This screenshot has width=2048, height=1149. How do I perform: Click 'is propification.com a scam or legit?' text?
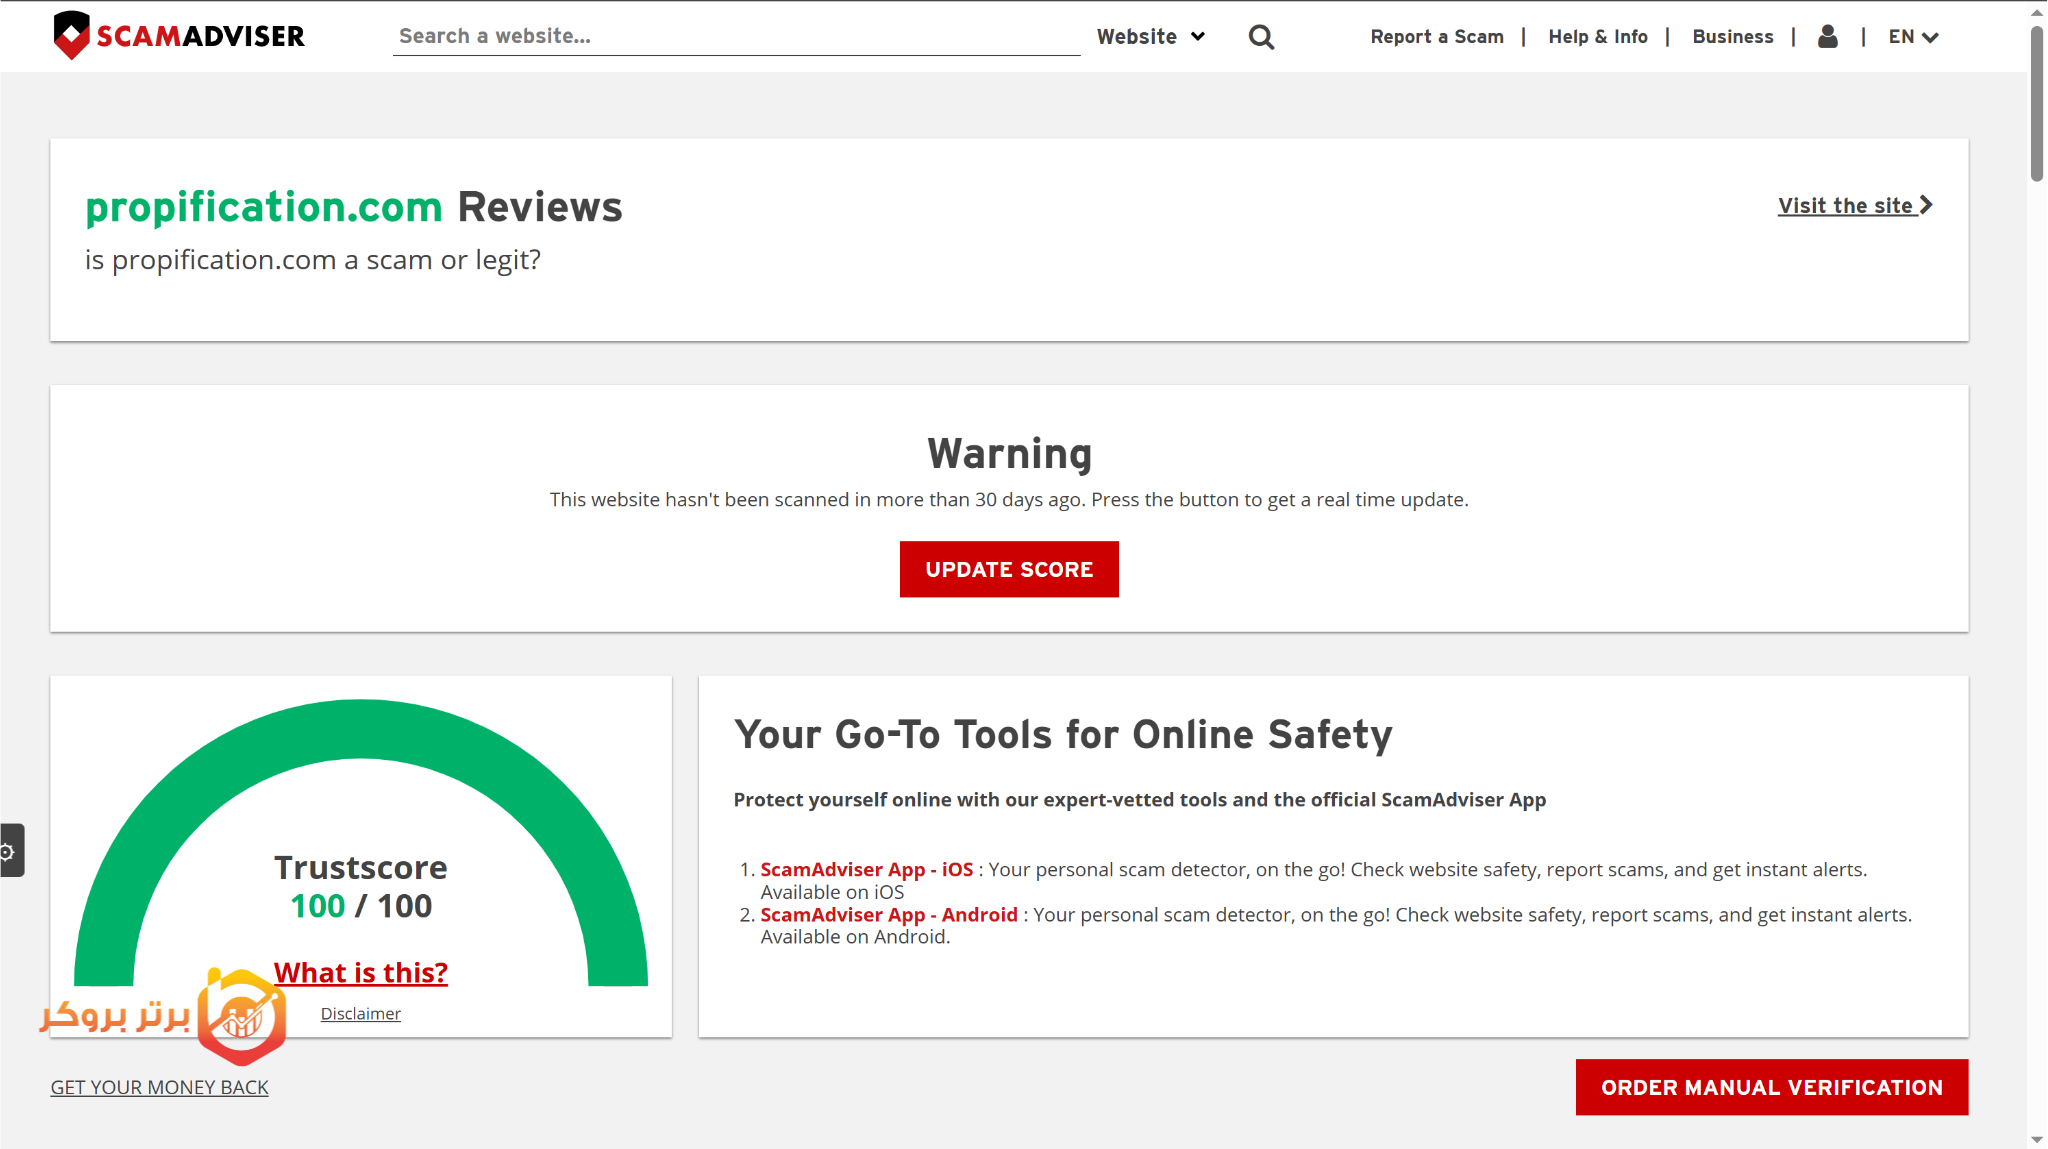[x=313, y=260]
